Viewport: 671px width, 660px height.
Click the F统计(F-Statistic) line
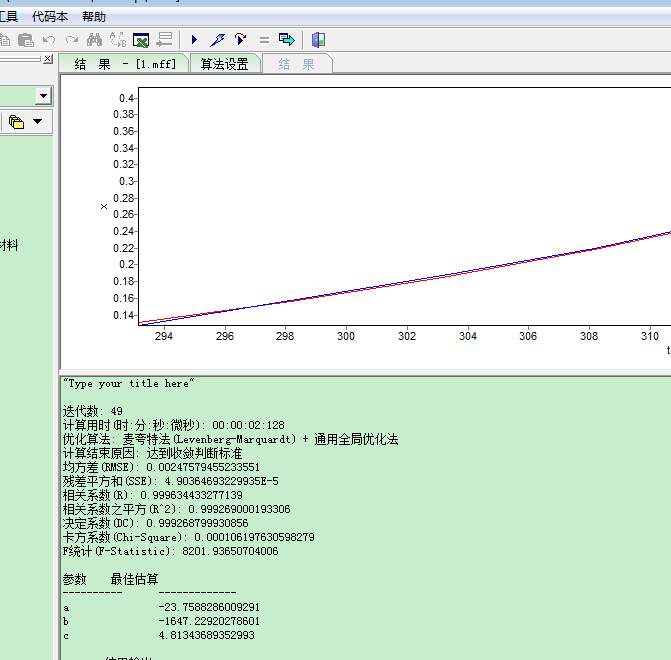click(171, 551)
